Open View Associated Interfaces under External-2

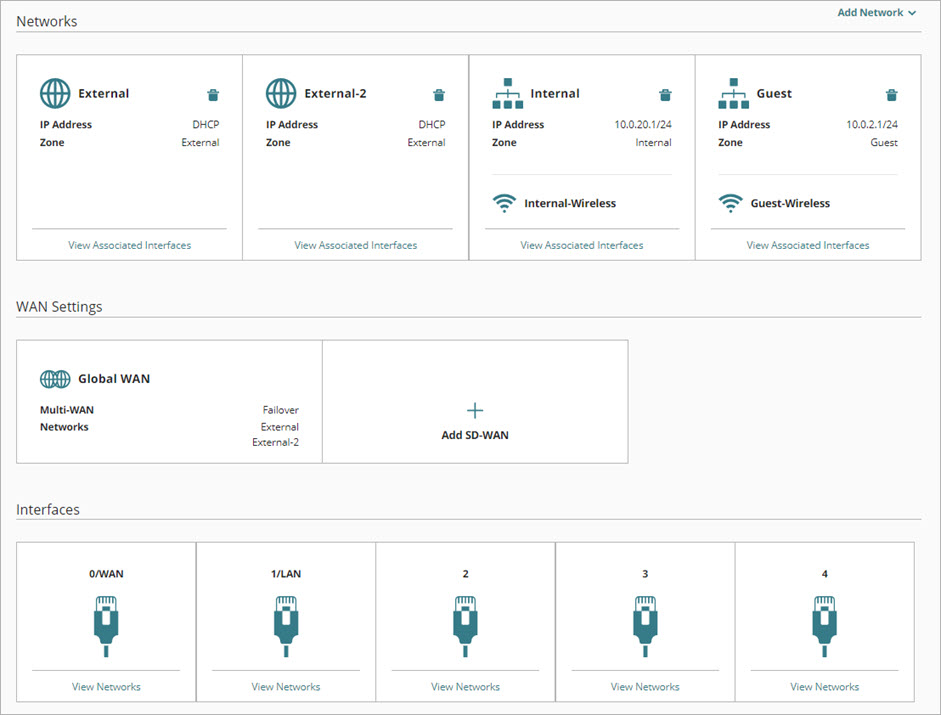pyautogui.click(x=355, y=245)
